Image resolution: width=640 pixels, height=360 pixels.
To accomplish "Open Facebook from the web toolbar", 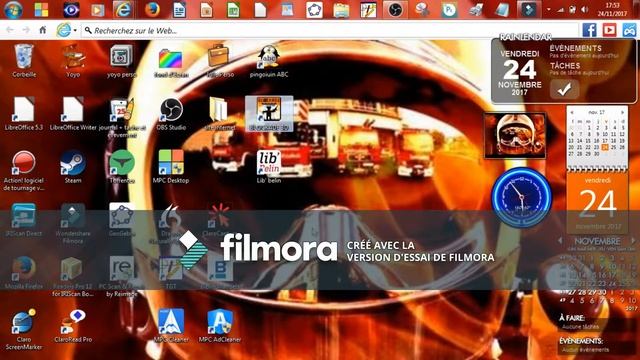I will 589,30.
